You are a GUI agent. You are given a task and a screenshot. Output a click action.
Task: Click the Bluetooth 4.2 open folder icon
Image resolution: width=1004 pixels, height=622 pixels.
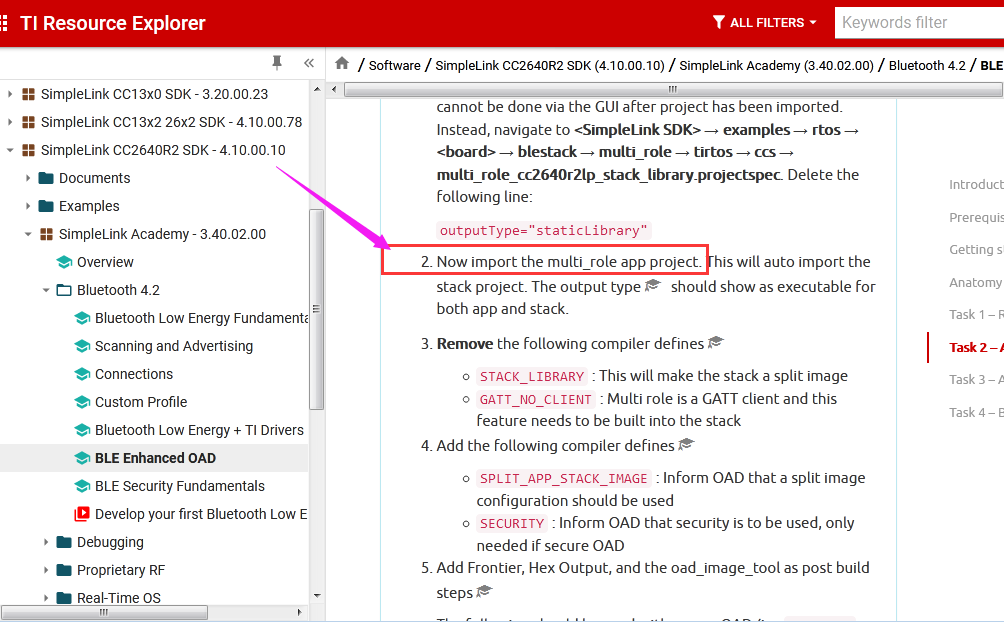pyautogui.click(x=64, y=290)
